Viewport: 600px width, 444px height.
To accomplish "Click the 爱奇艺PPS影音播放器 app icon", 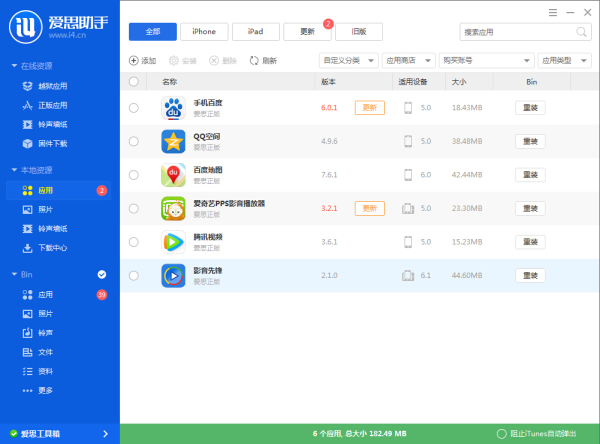I will (173, 209).
